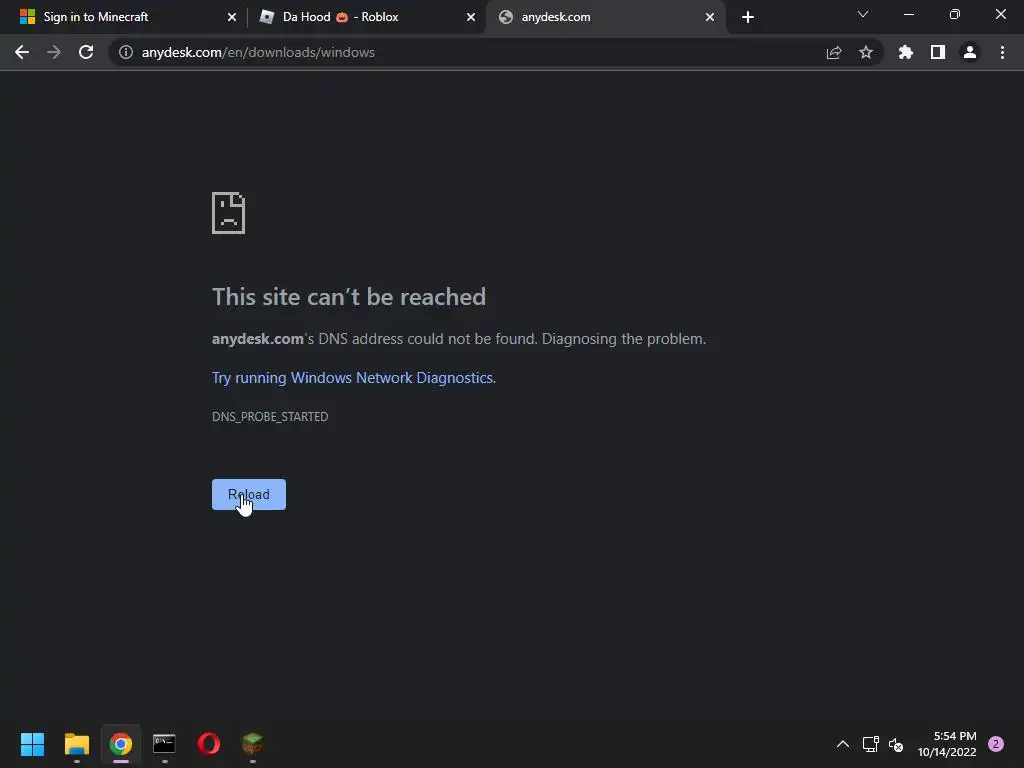Reload page with the toolbar refresh icon
This screenshot has width=1024, height=768.
tap(86, 52)
